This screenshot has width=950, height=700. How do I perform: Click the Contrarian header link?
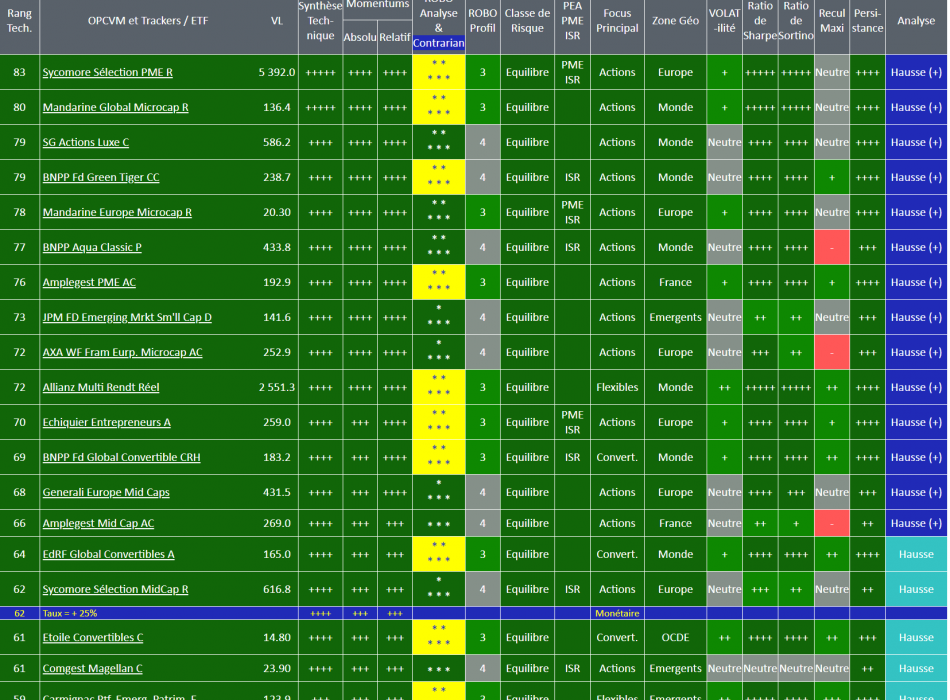pos(439,43)
